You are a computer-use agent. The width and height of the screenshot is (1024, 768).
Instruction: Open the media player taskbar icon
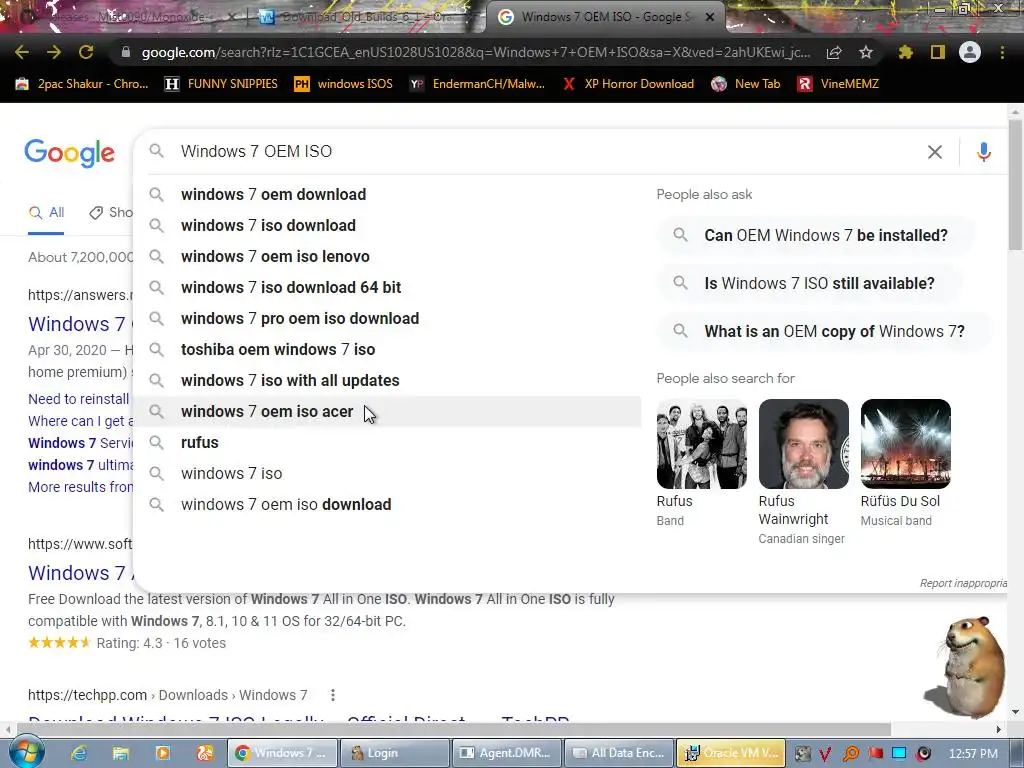tap(163, 753)
